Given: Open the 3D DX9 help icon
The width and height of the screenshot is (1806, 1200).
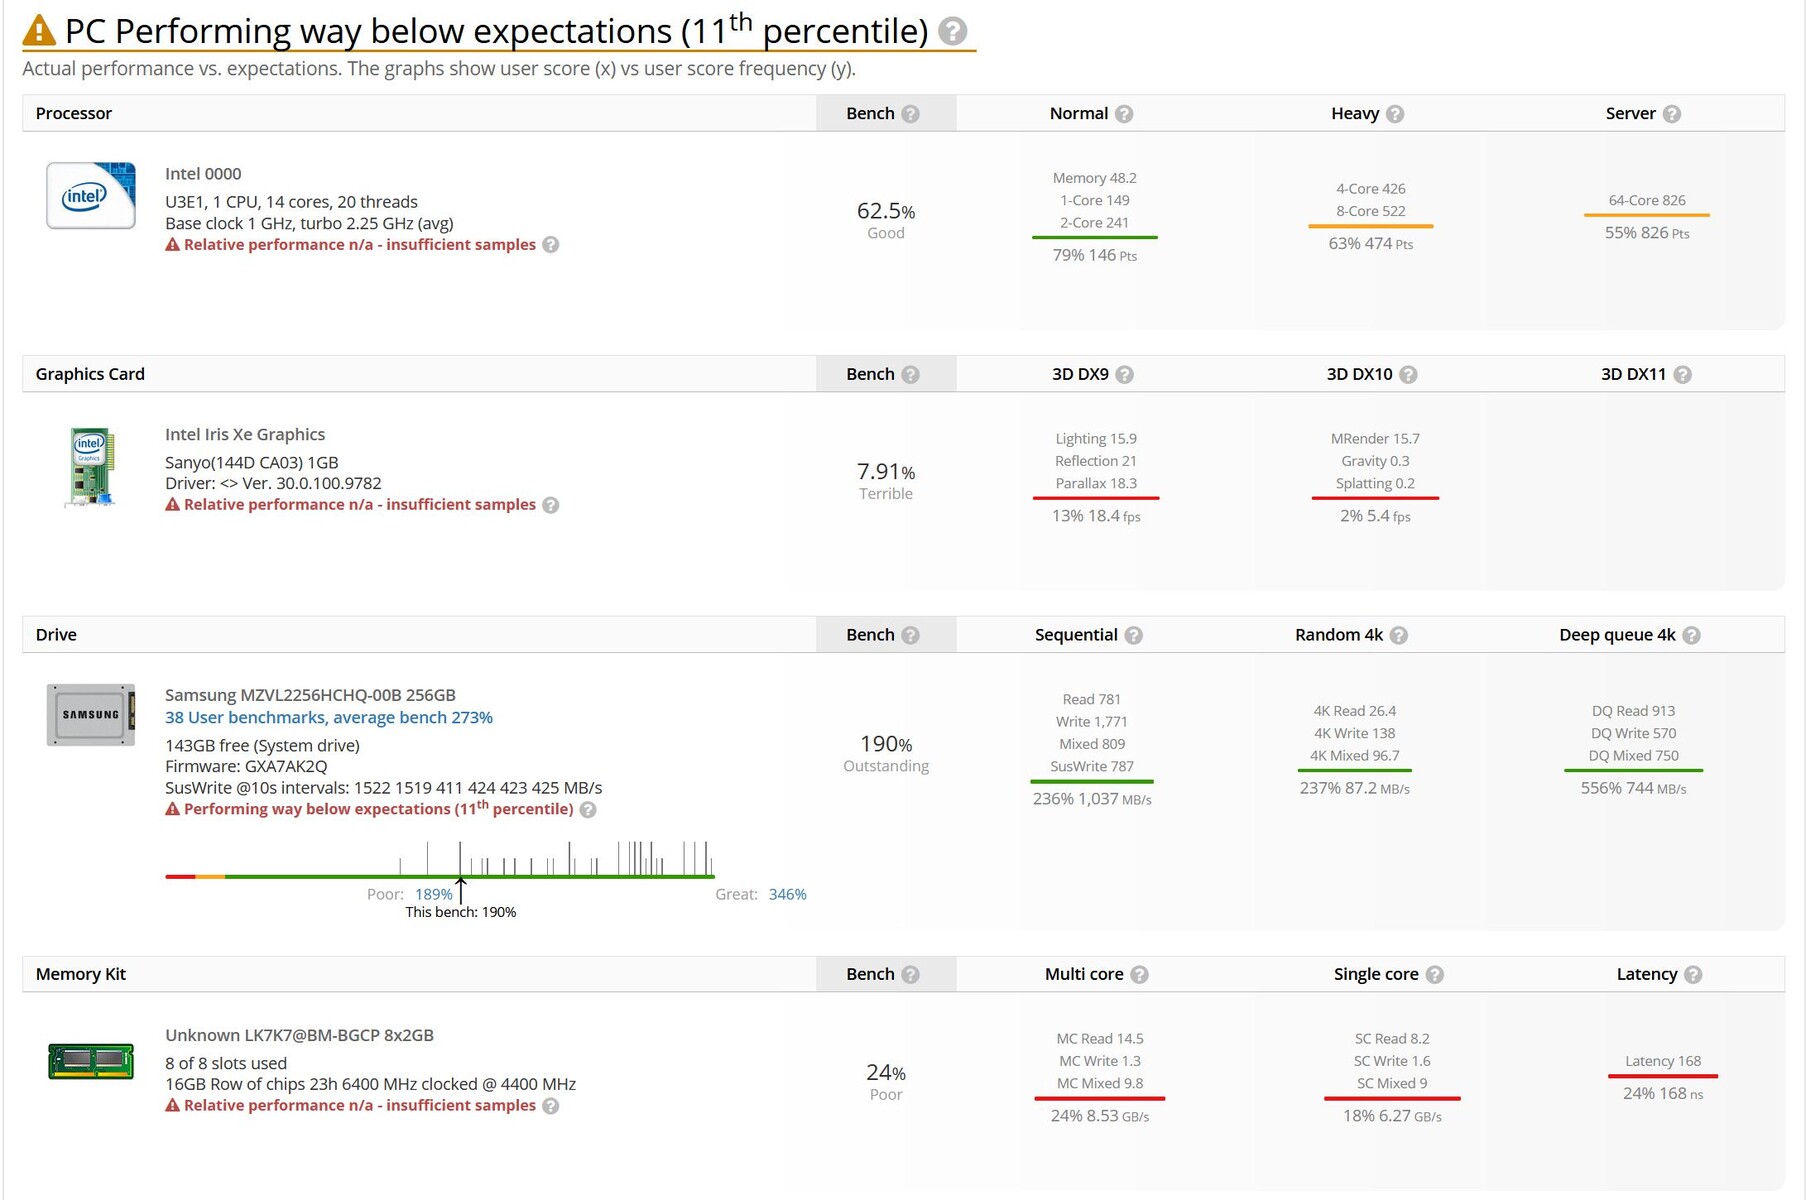Looking at the screenshot, I should (x=1124, y=375).
